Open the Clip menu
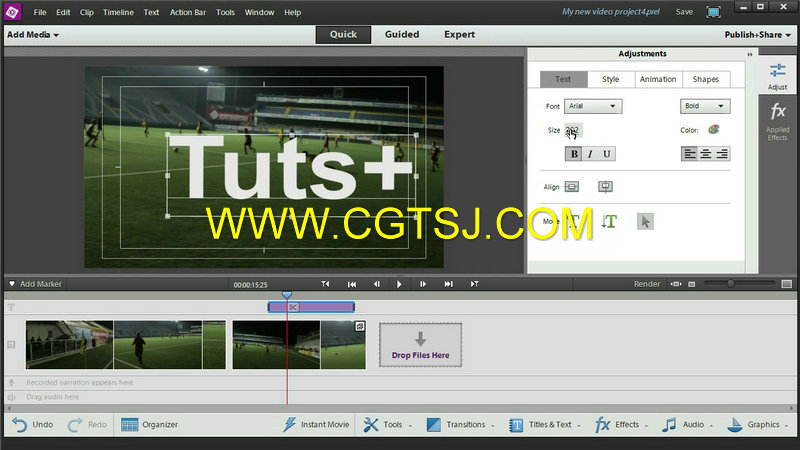The height and width of the screenshot is (450, 800). click(x=87, y=12)
